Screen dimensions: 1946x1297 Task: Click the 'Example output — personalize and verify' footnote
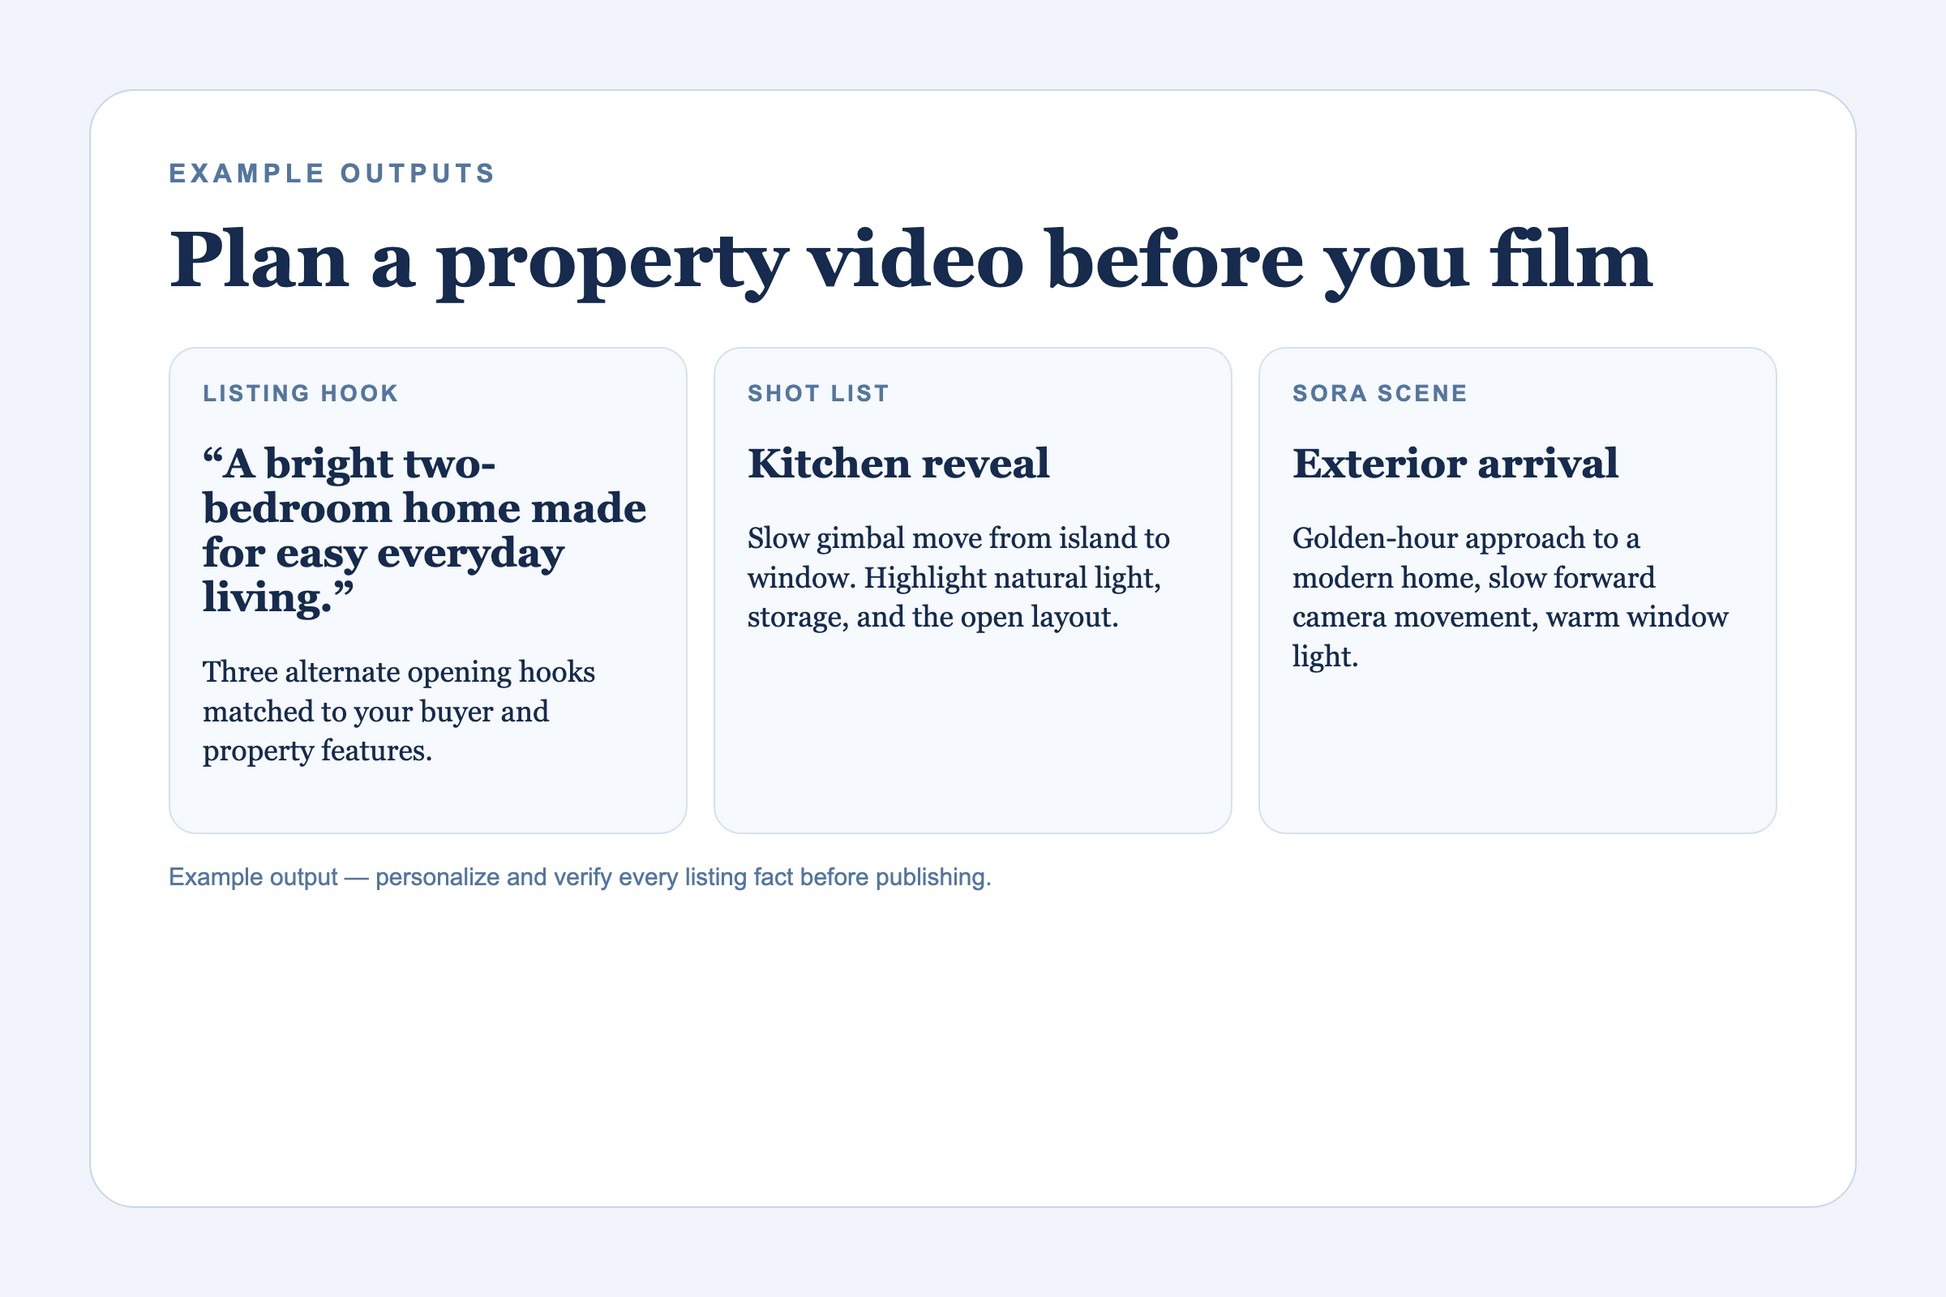(x=580, y=877)
